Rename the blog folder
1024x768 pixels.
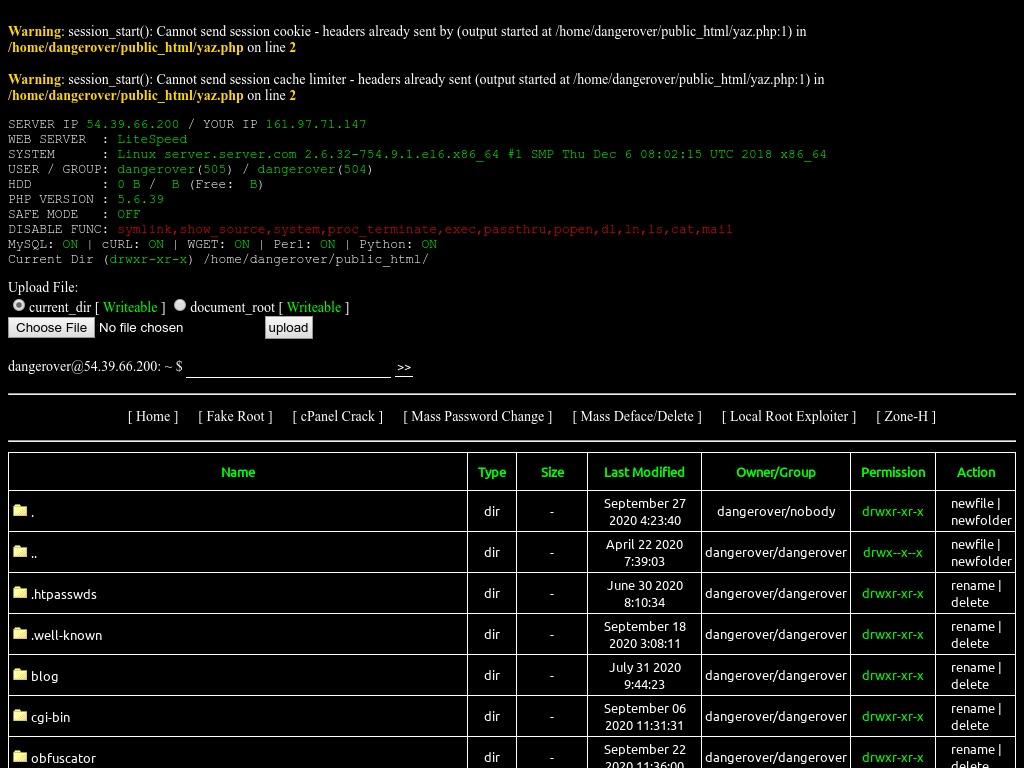click(x=973, y=667)
